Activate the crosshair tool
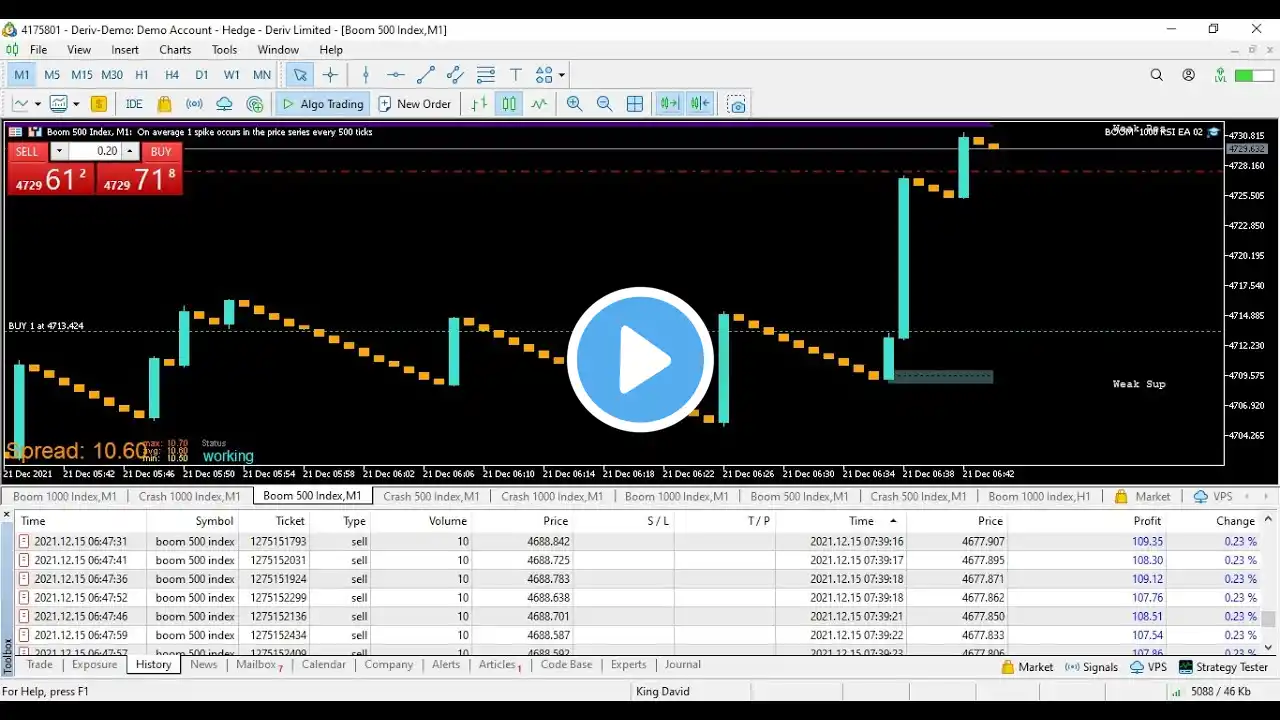 coord(330,75)
